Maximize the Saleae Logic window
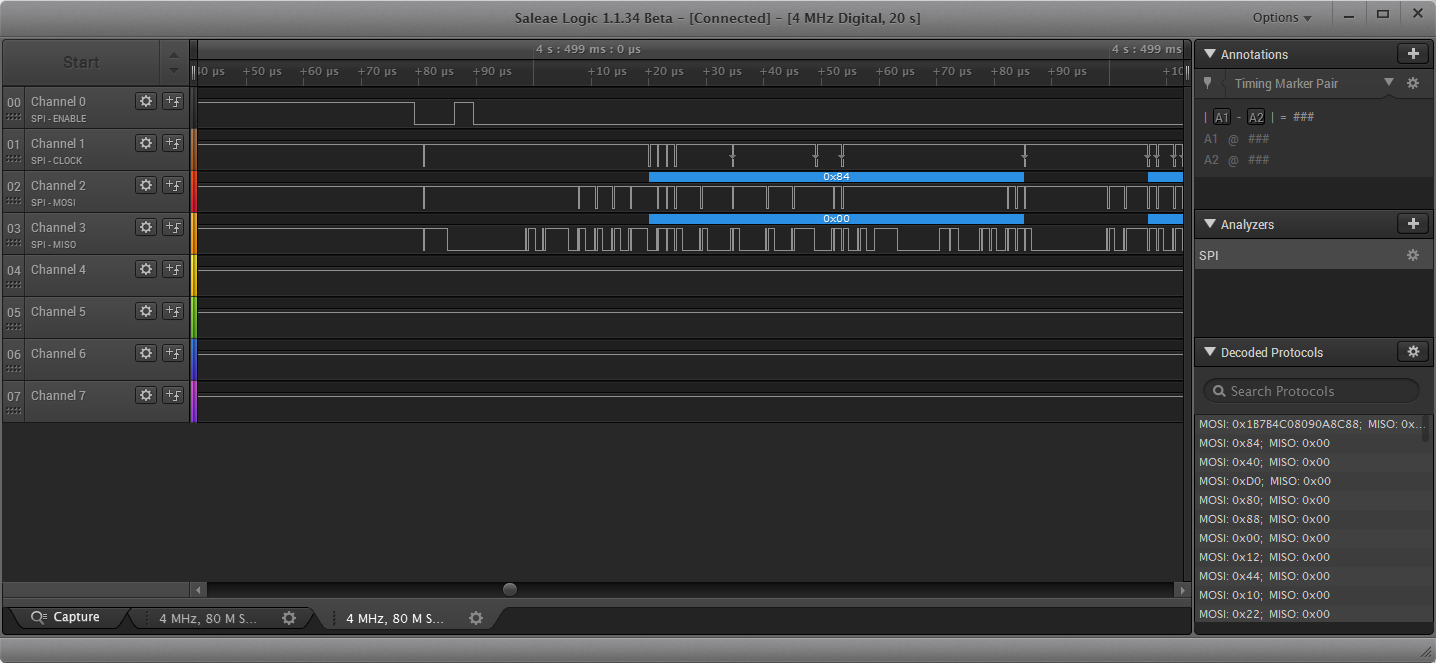Viewport: 1436px width, 663px height. click(x=1383, y=14)
